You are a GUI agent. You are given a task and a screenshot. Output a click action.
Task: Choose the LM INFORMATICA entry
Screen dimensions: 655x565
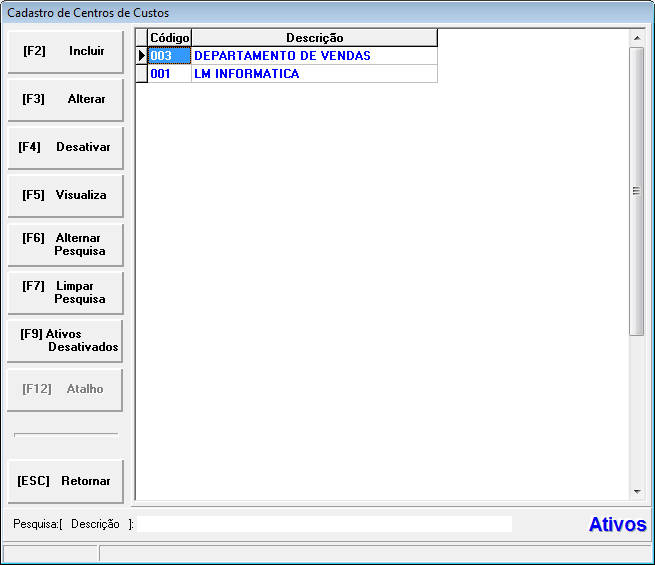pos(314,74)
